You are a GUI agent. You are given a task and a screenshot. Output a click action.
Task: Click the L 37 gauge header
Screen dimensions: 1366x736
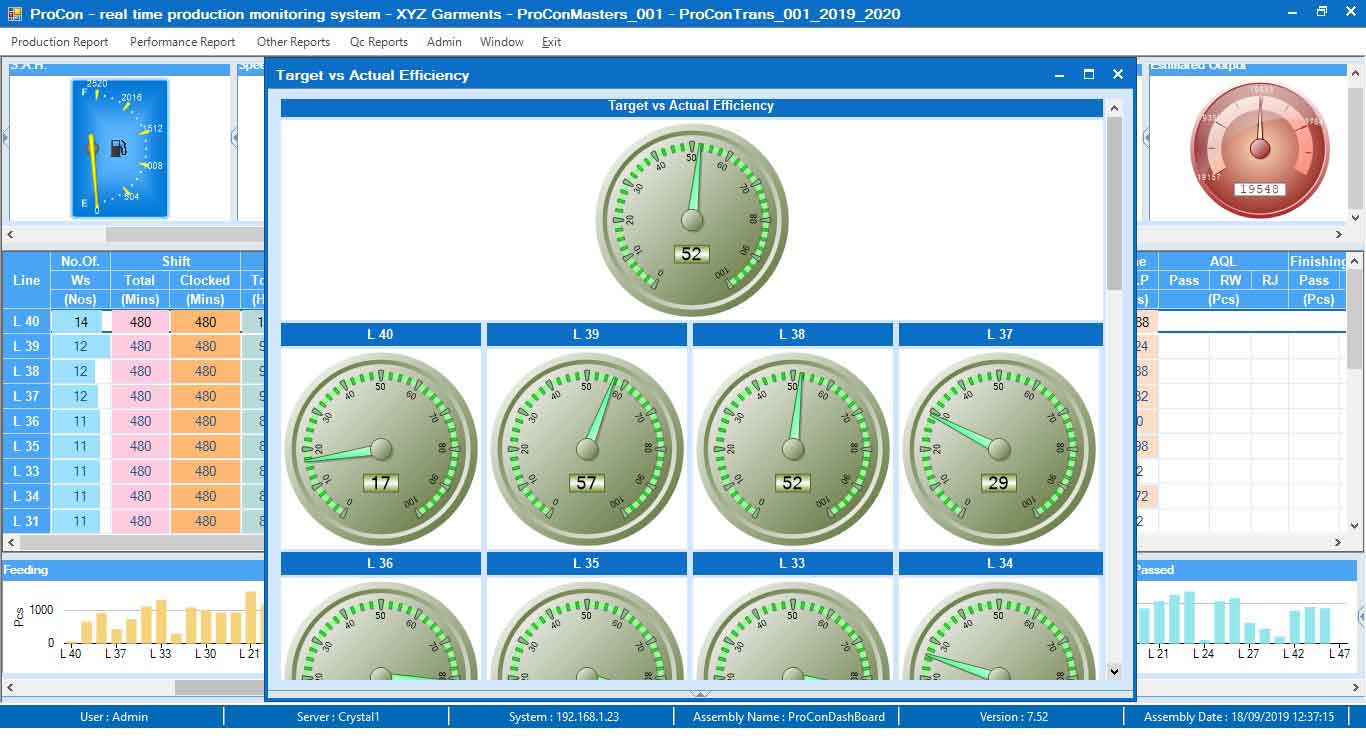click(1000, 334)
